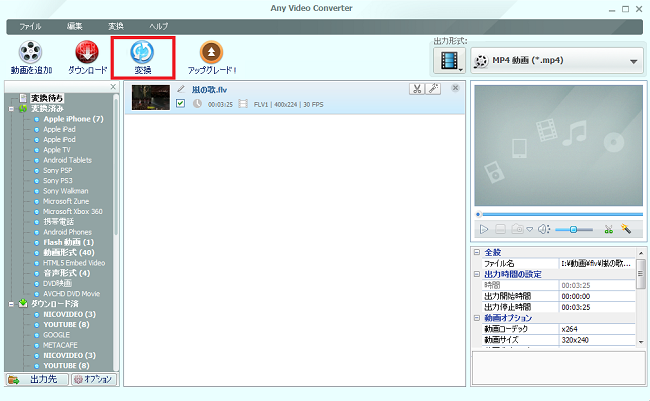The width and height of the screenshot is (650, 401).
Task: Click the wand effects icon under preview
Action: click(626, 229)
